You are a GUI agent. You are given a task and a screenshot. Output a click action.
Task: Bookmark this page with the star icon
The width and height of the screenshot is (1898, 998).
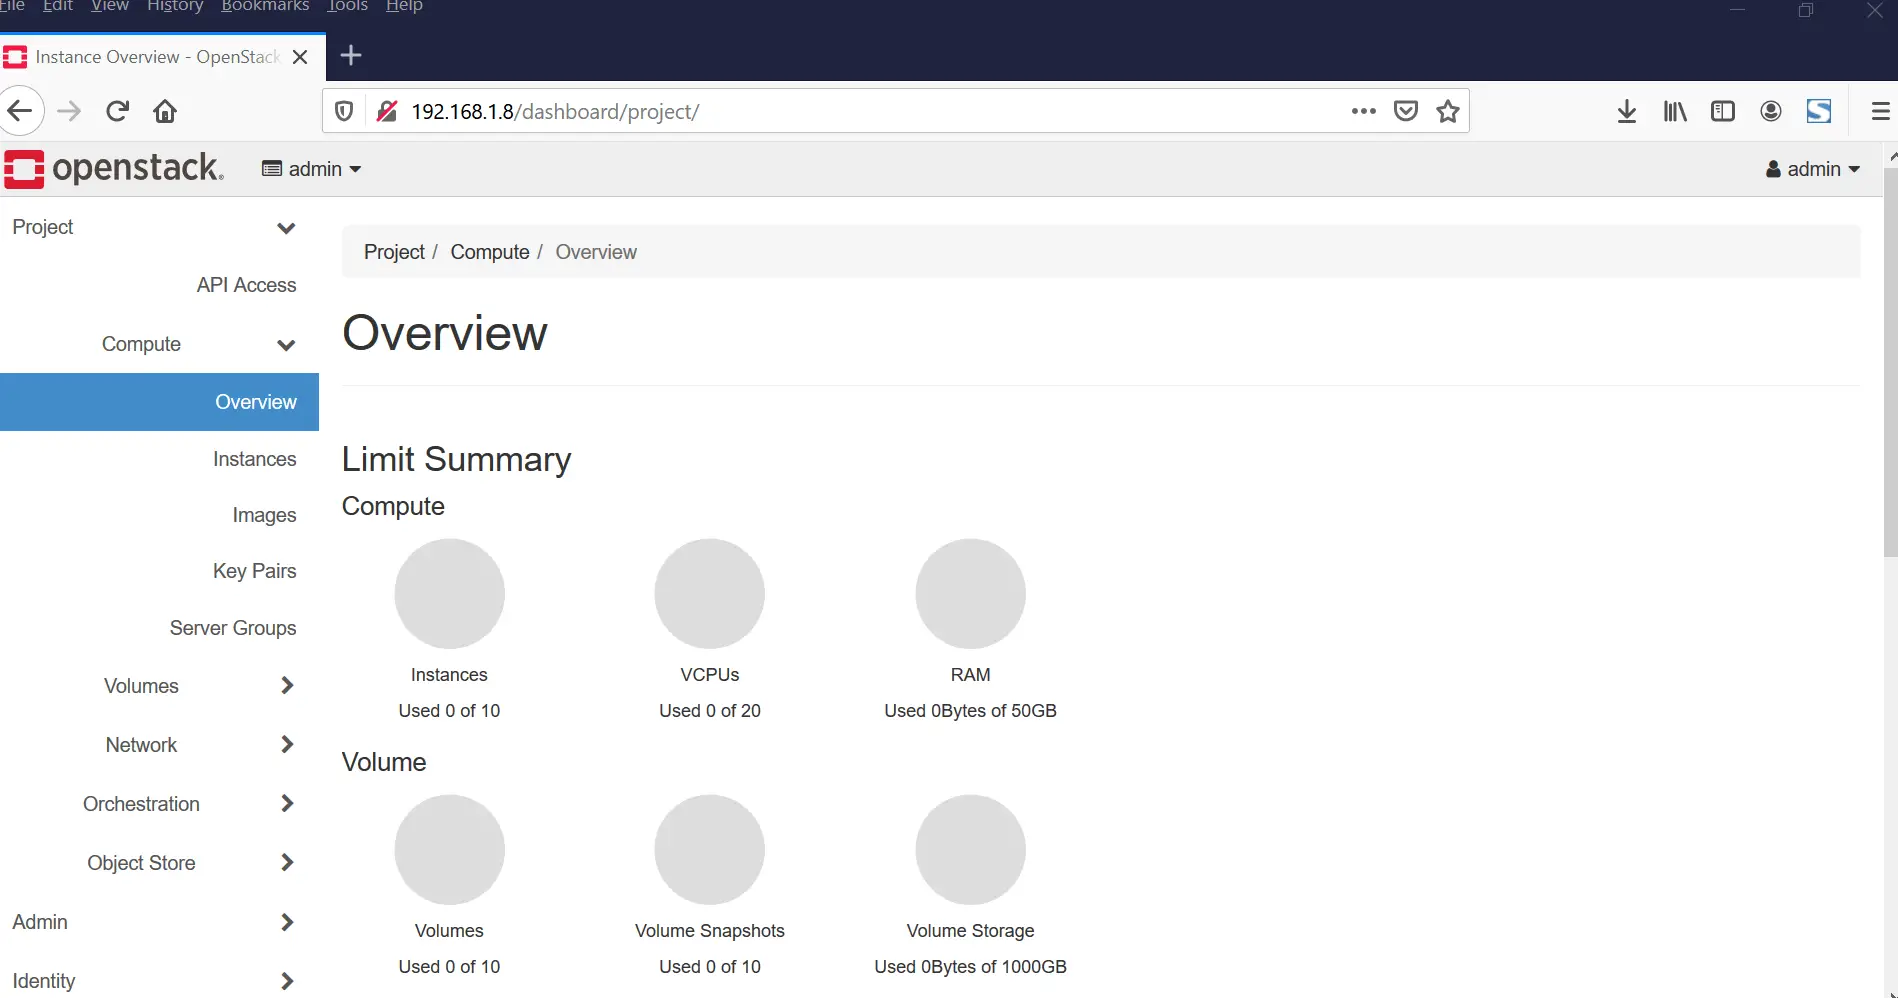pos(1448,111)
